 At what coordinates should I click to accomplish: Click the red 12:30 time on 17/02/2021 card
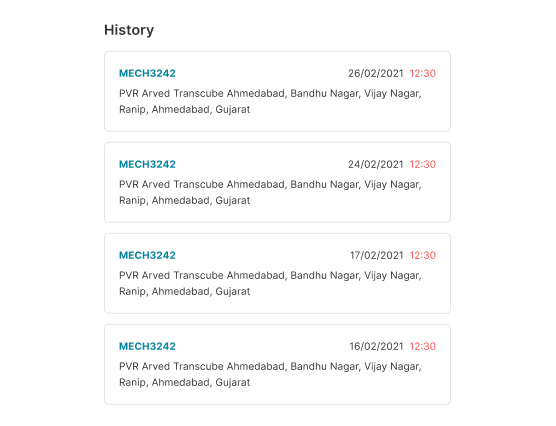tap(423, 255)
